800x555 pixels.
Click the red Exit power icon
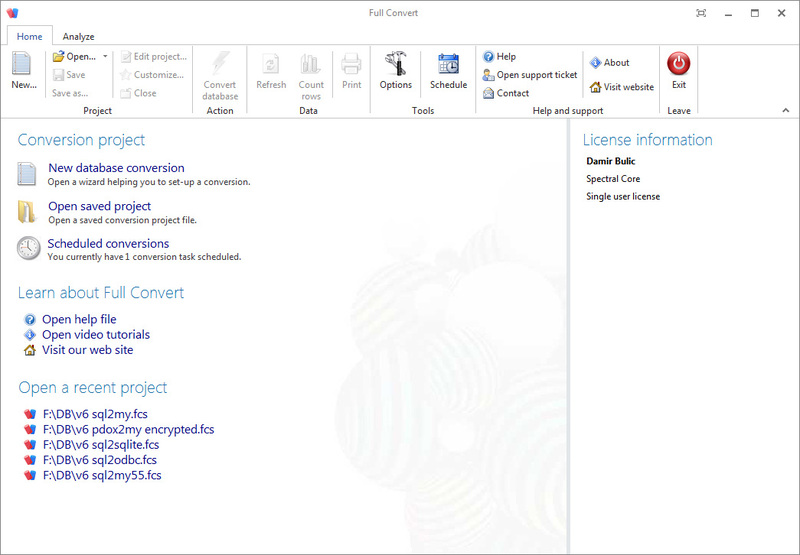click(679, 64)
